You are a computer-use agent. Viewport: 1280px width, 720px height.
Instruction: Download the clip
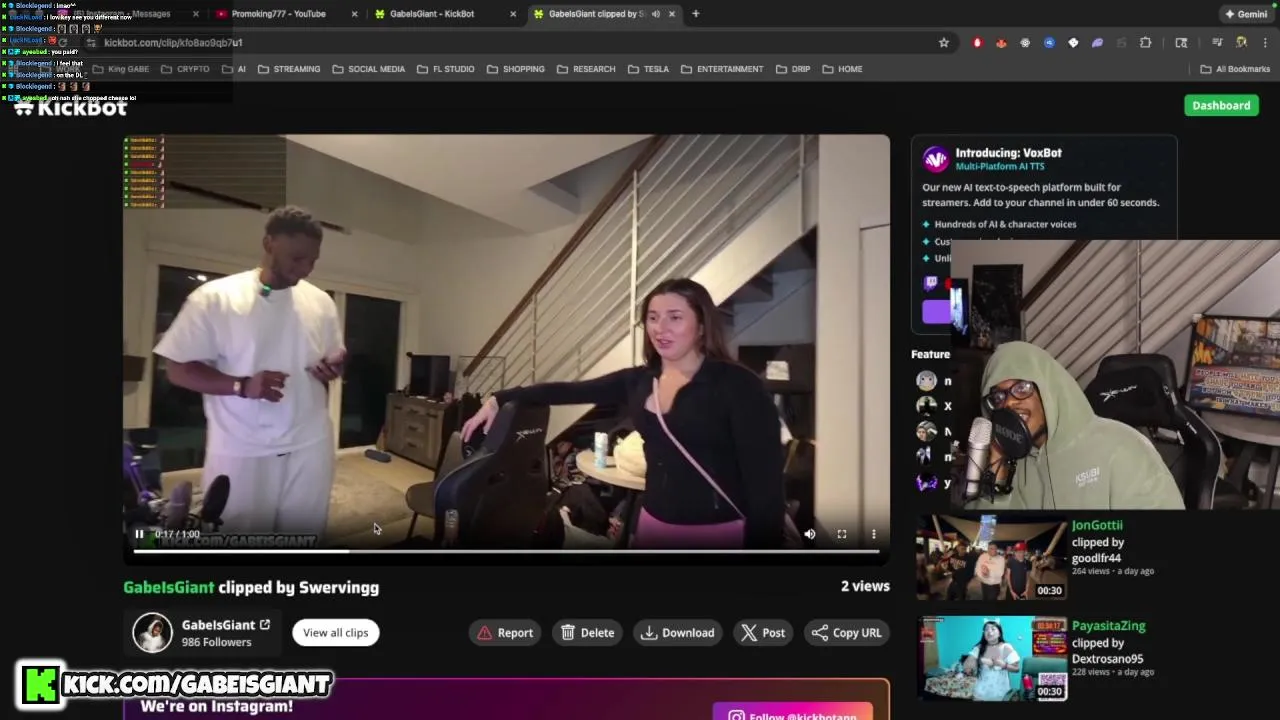(678, 632)
